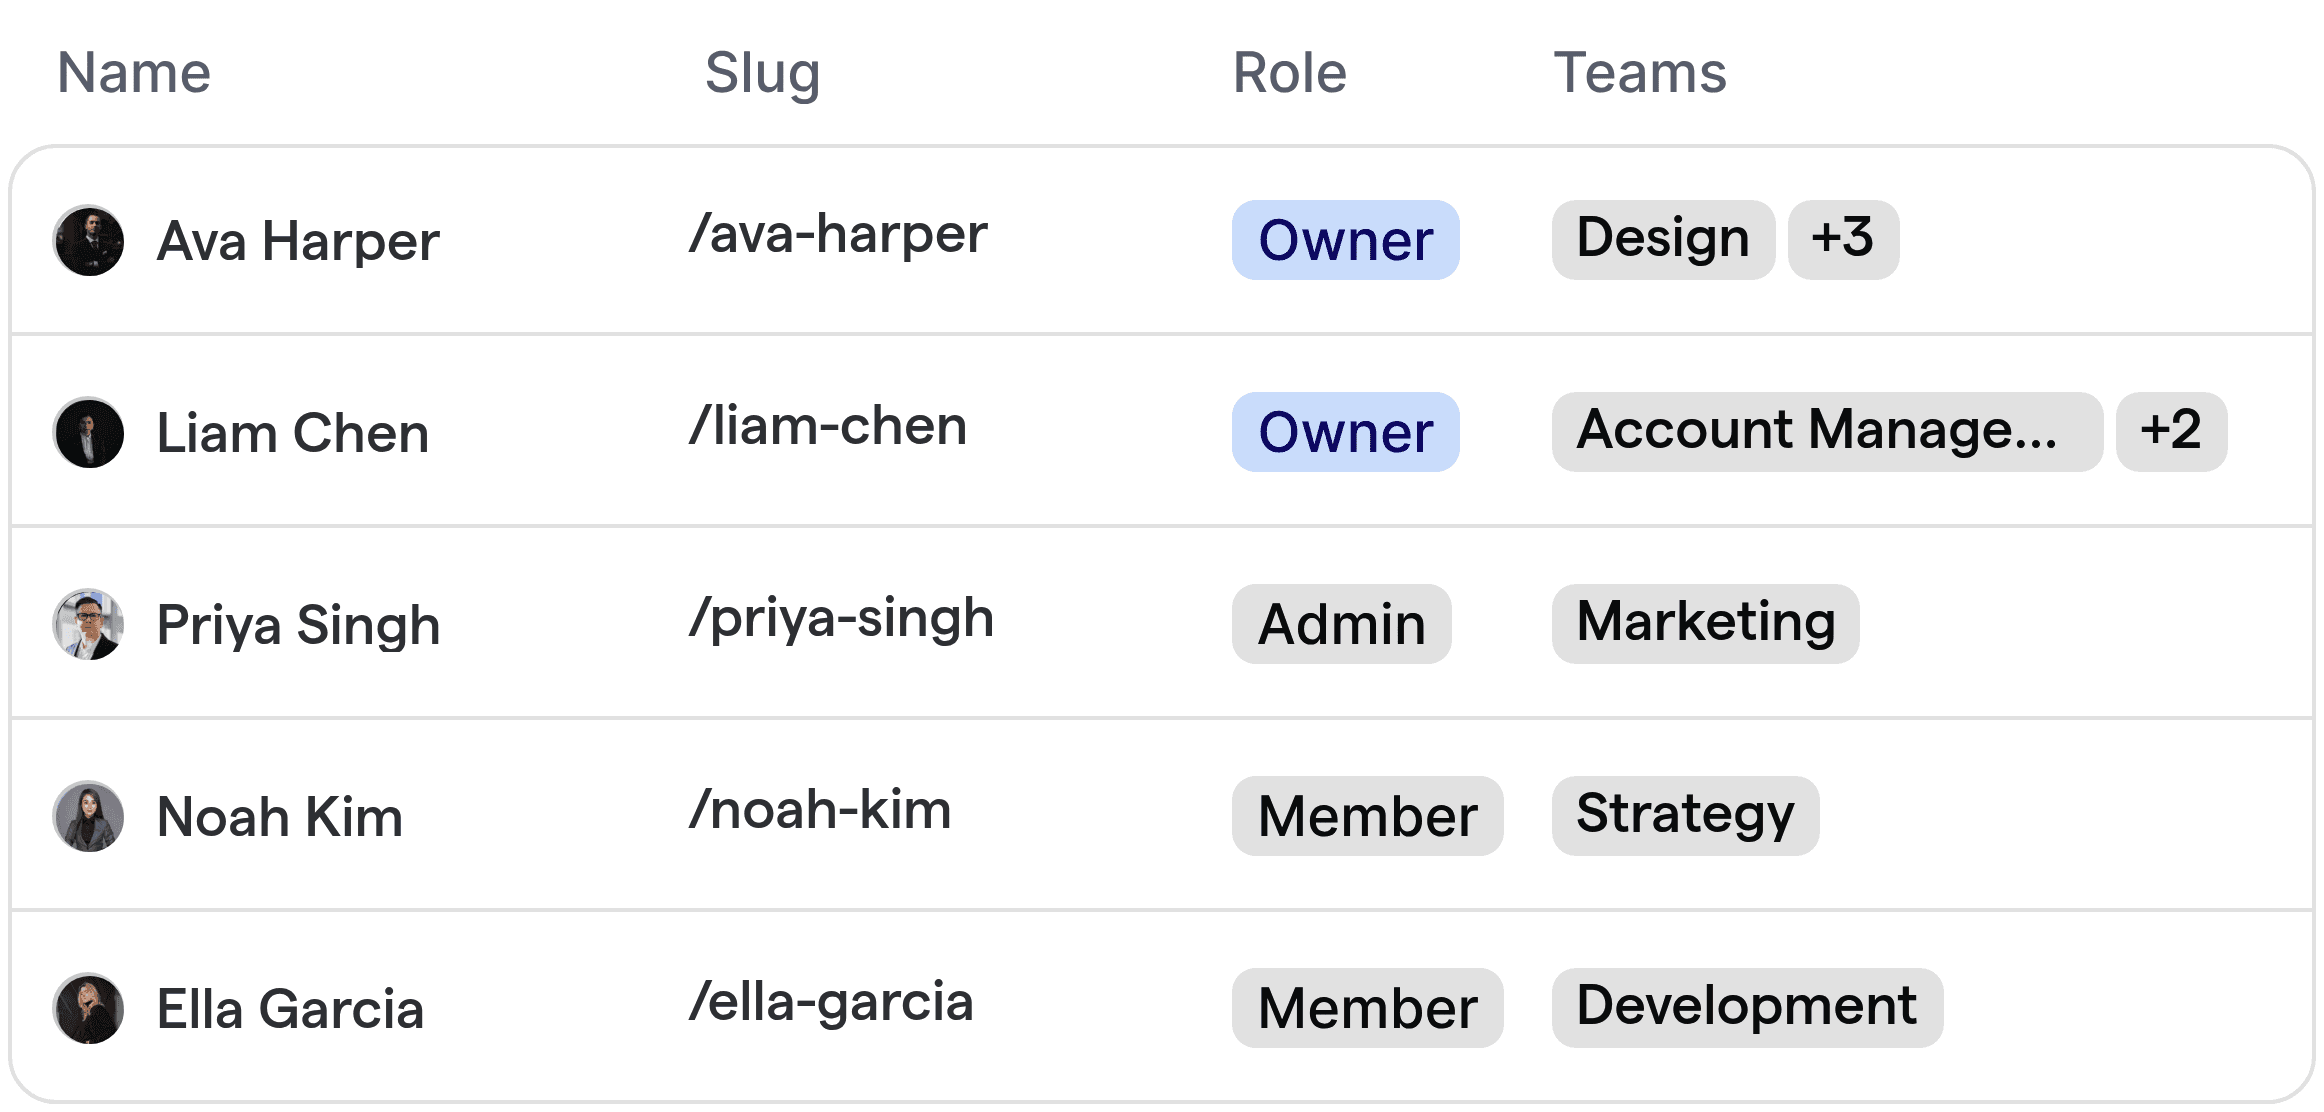
Task: Click Liam Chen's avatar picture
Action: point(89,433)
